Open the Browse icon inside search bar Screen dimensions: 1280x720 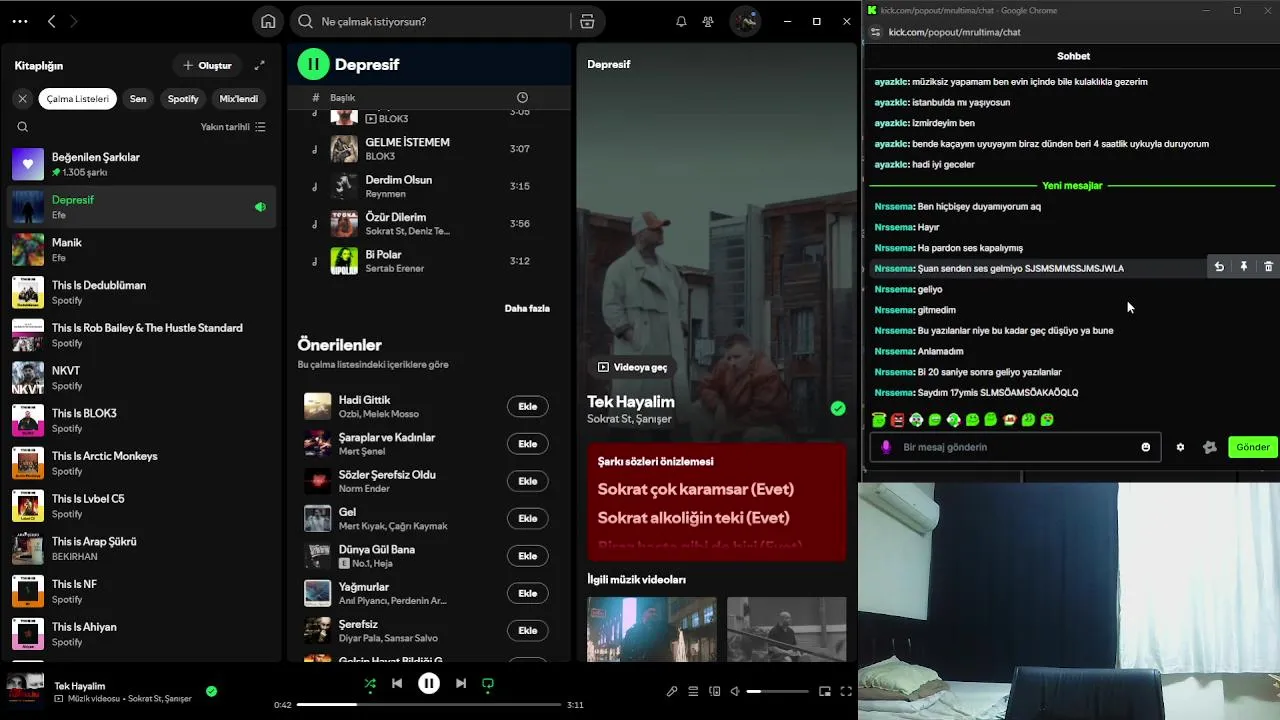point(587,21)
